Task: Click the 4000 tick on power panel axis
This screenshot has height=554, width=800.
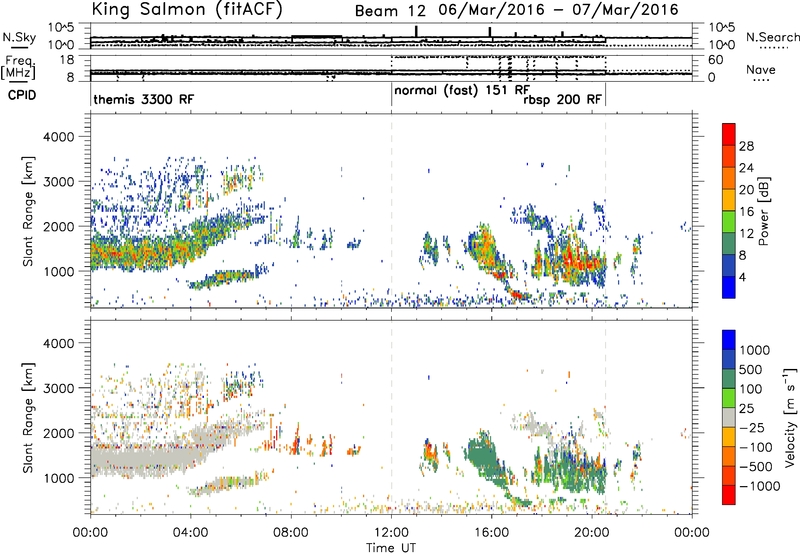Action: tap(58, 137)
